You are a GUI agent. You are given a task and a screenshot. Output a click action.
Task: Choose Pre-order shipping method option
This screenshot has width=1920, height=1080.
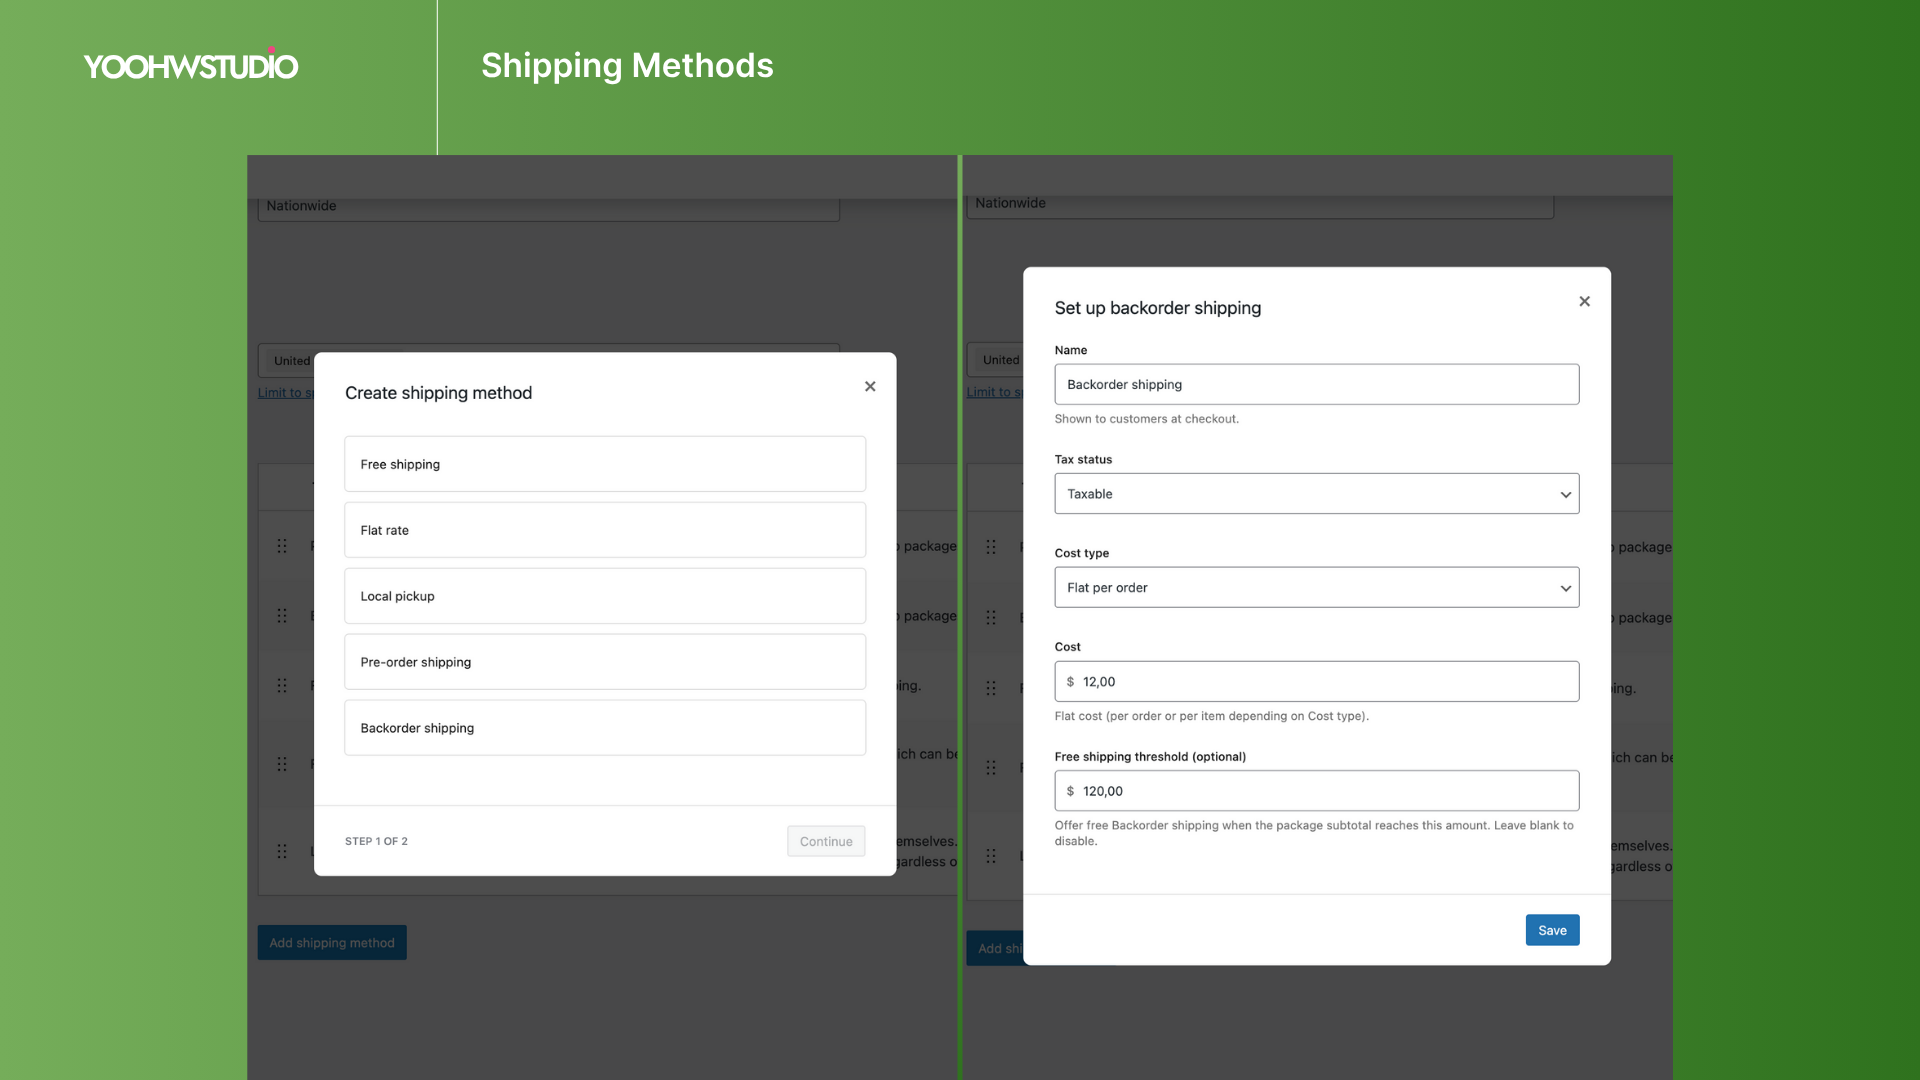tap(605, 662)
